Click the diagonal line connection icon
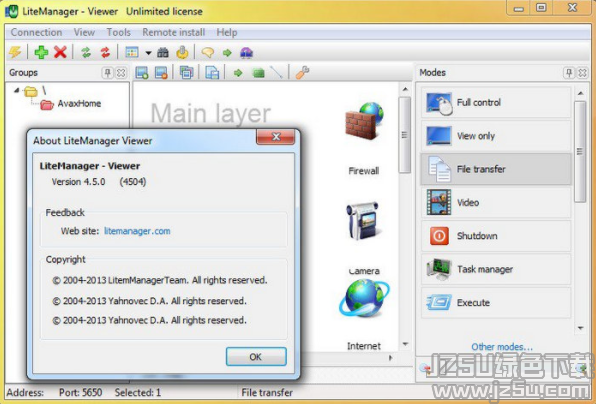The image size is (596, 404). [x=276, y=72]
